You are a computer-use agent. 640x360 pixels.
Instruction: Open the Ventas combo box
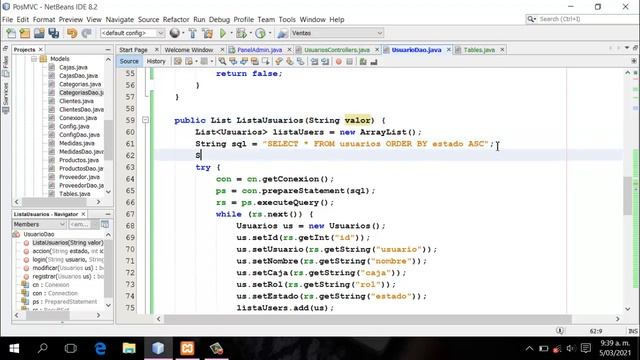(337, 33)
